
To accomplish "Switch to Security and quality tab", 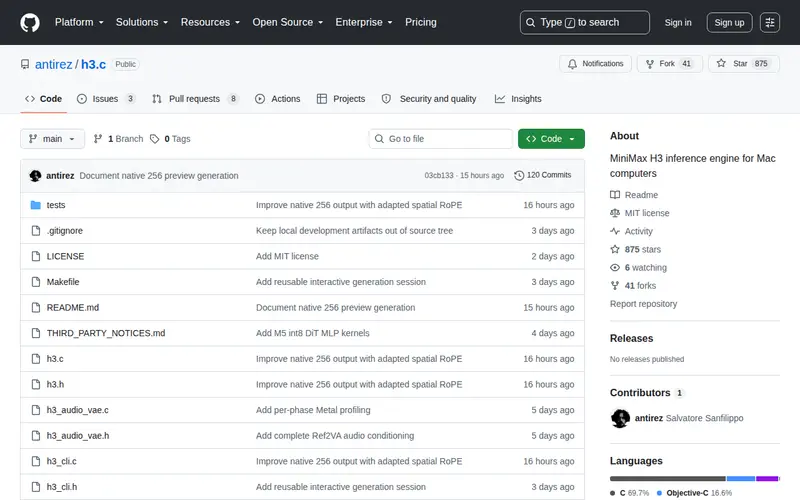I will [x=429, y=99].
